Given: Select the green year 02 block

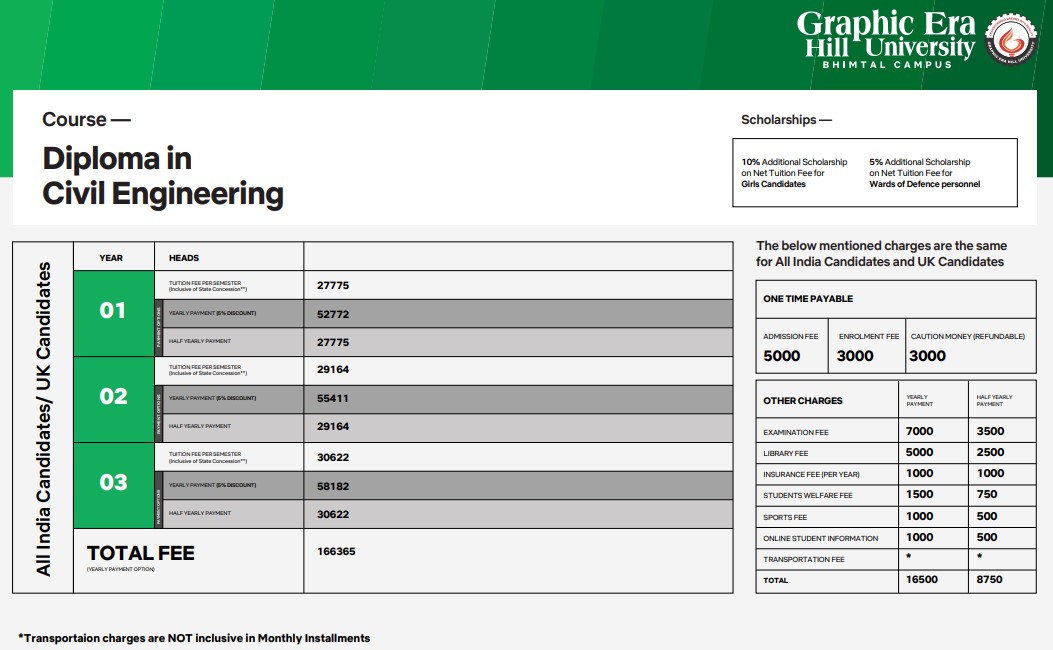Looking at the screenshot, I should pyautogui.click(x=113, y=399).
